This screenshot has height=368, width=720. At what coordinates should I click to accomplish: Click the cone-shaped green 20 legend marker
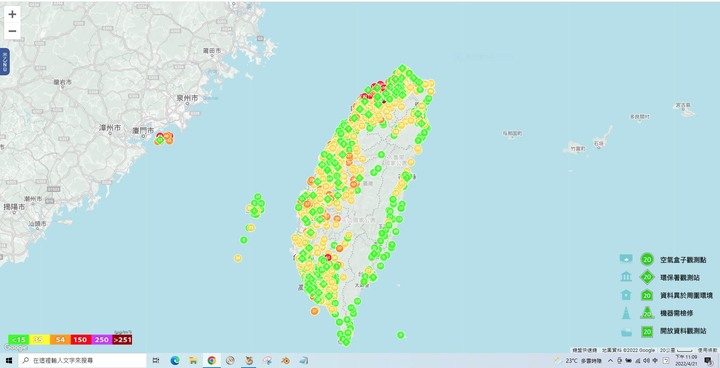[647, 313]
